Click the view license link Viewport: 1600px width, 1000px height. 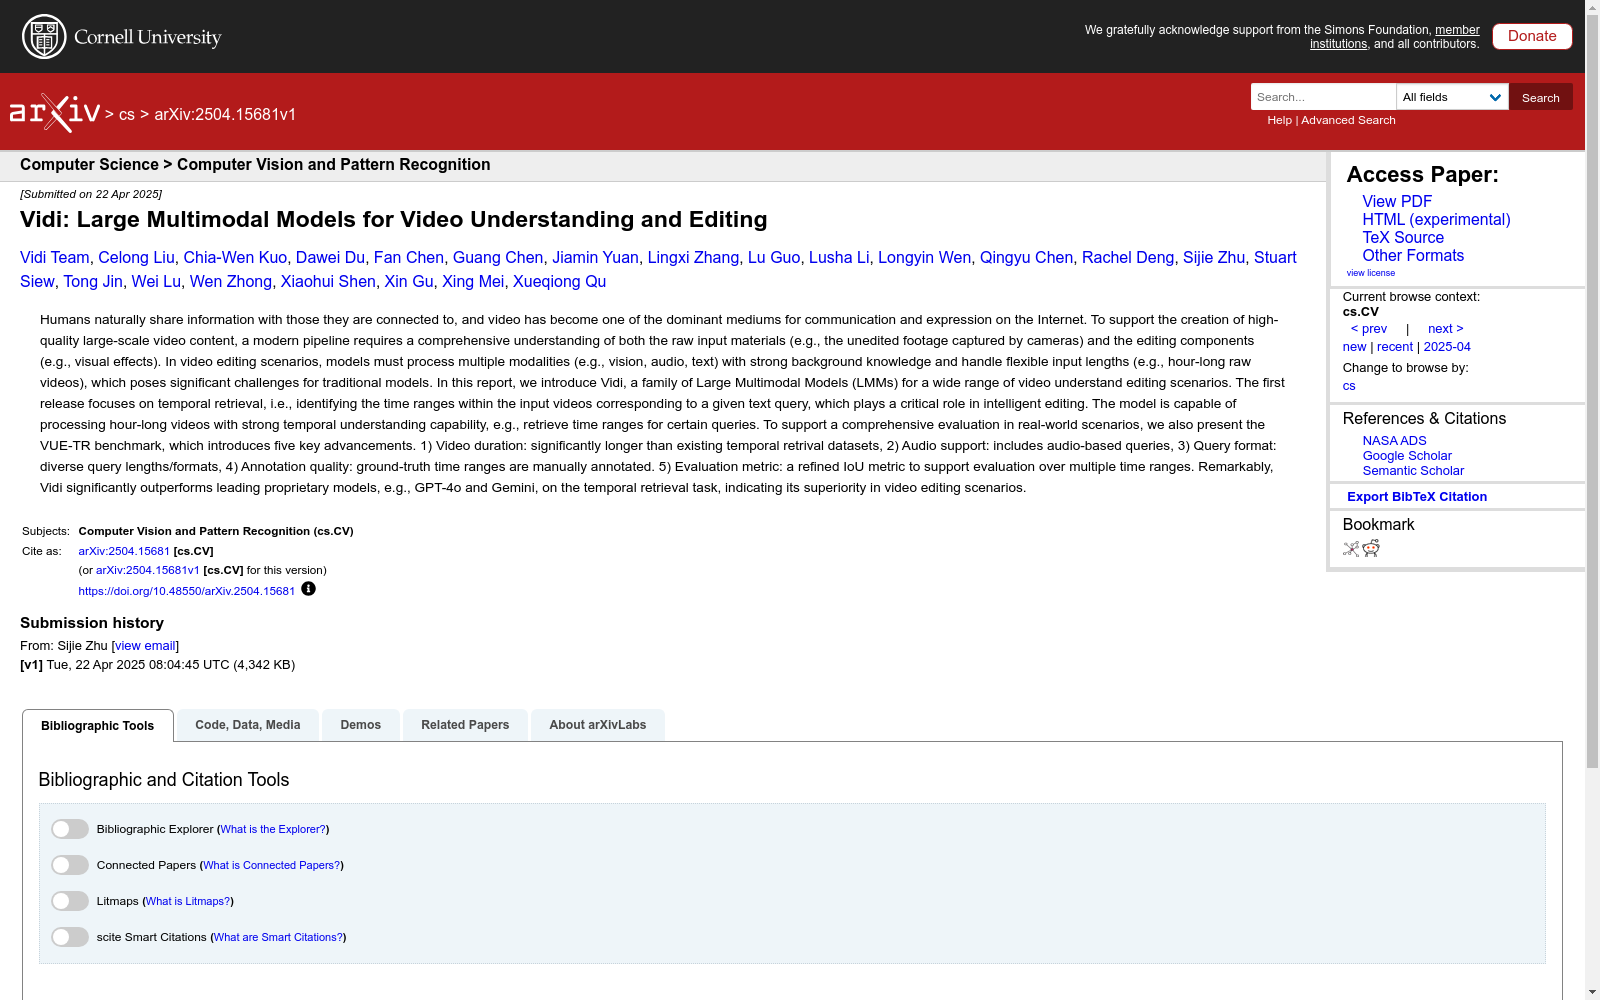(1370, 273)
